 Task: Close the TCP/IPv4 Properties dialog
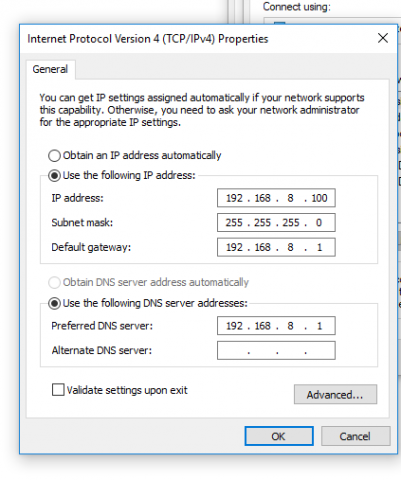383,38
